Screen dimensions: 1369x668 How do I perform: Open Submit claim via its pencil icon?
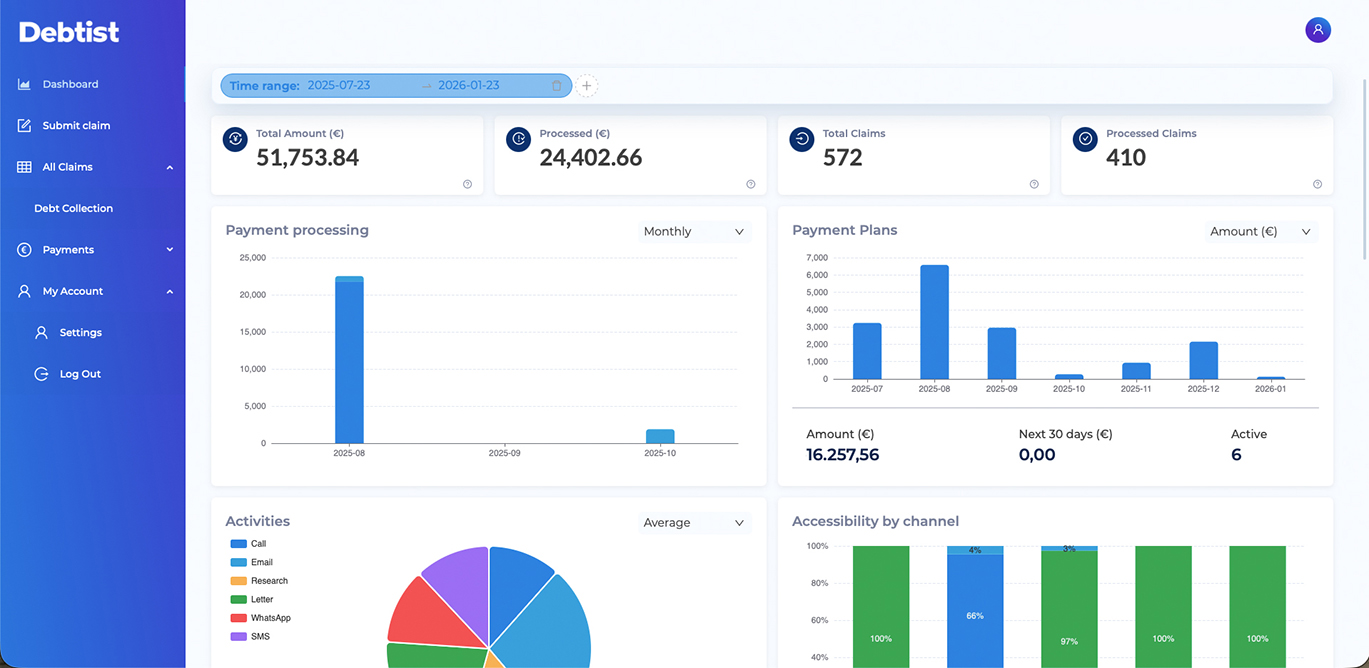click(x=22, y=125)
